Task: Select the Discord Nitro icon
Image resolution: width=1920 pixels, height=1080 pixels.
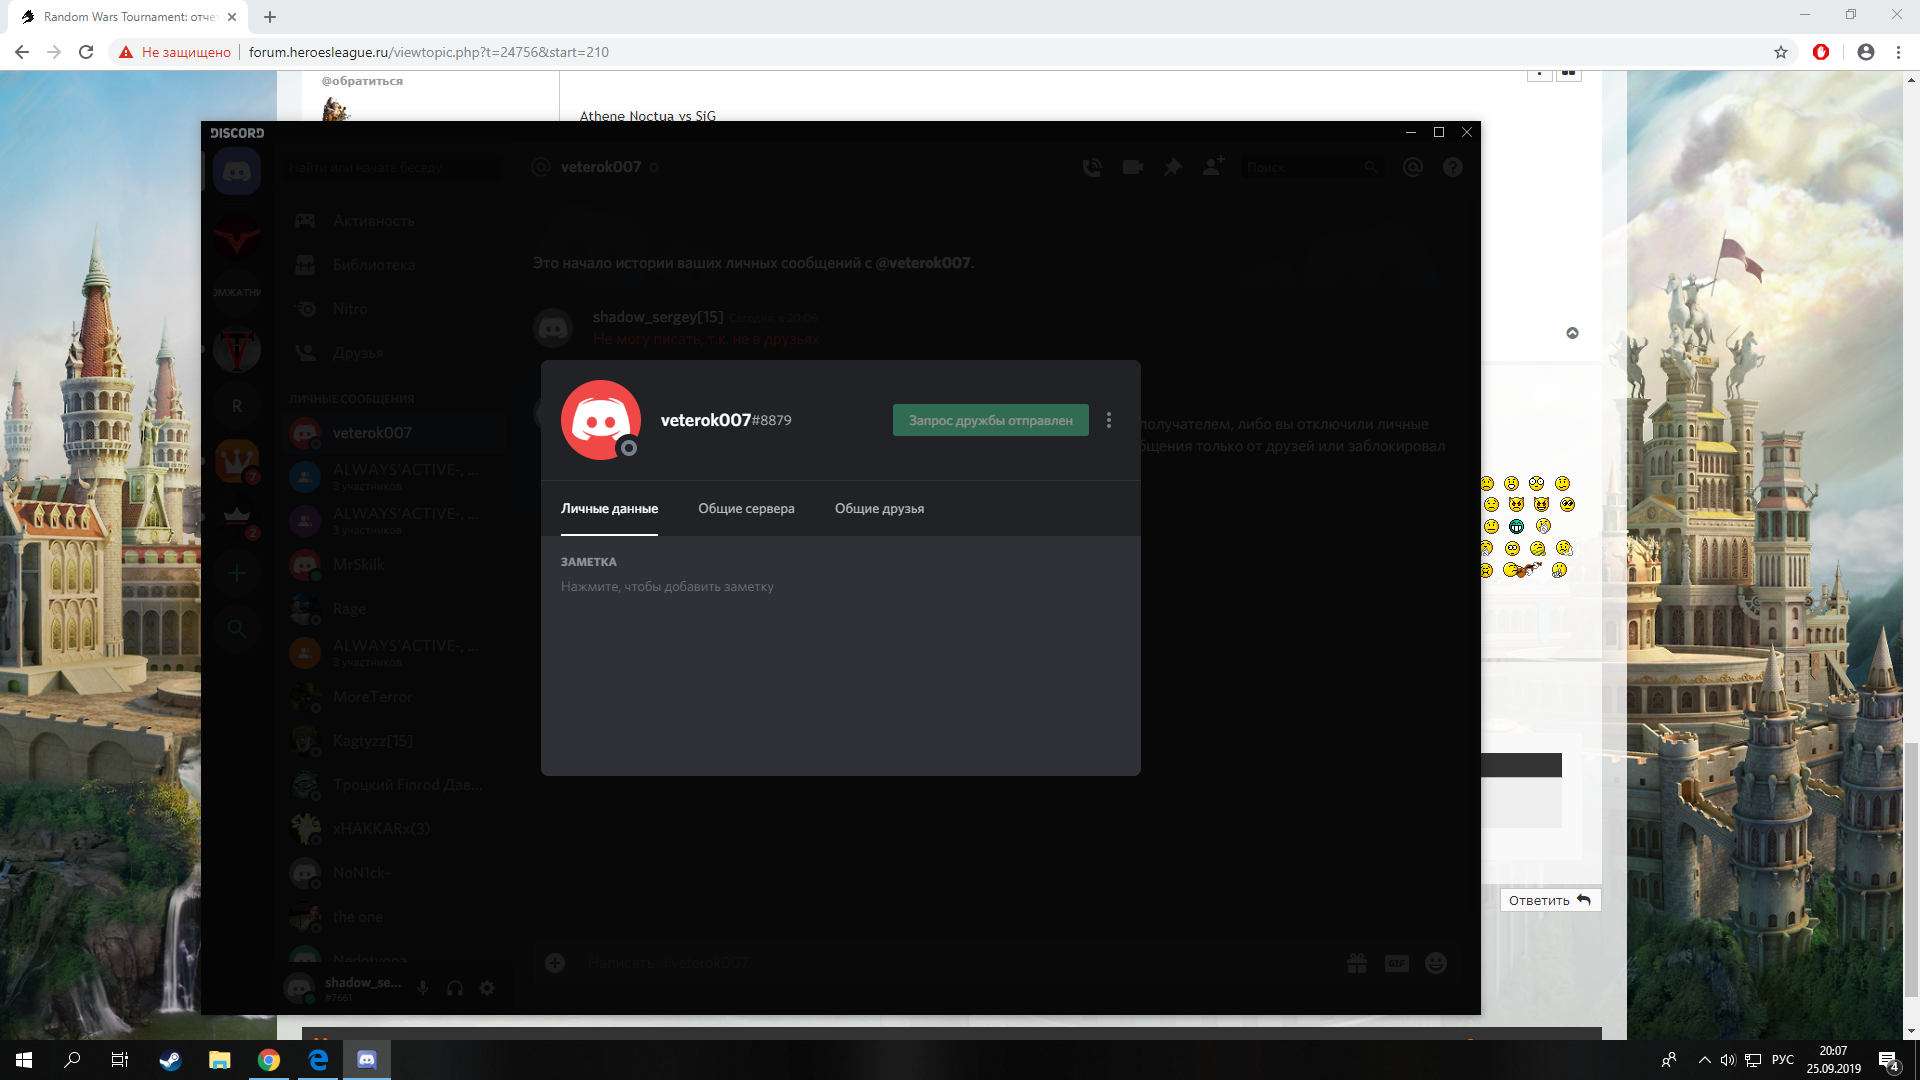Action: pos(305,307)
